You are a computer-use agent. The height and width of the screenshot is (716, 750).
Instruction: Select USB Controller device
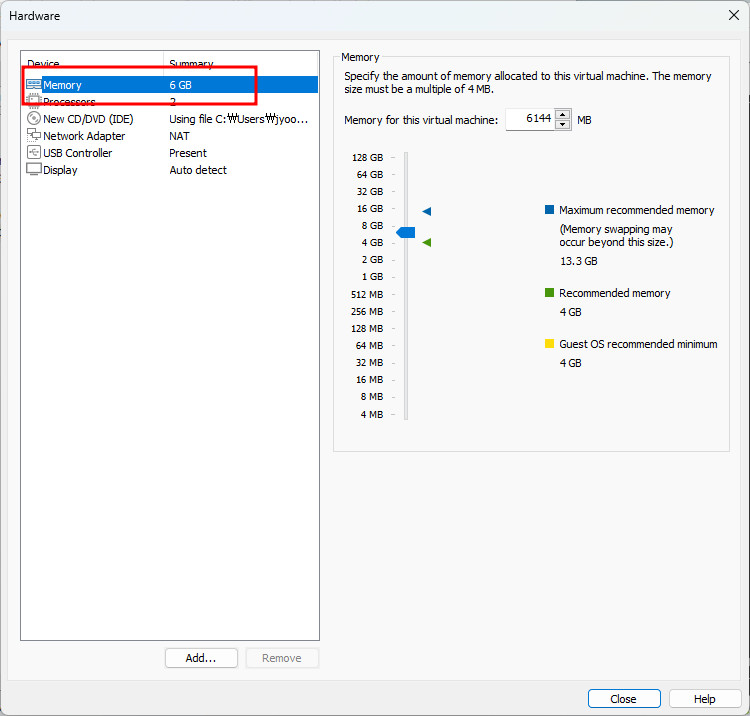[170, 153]
